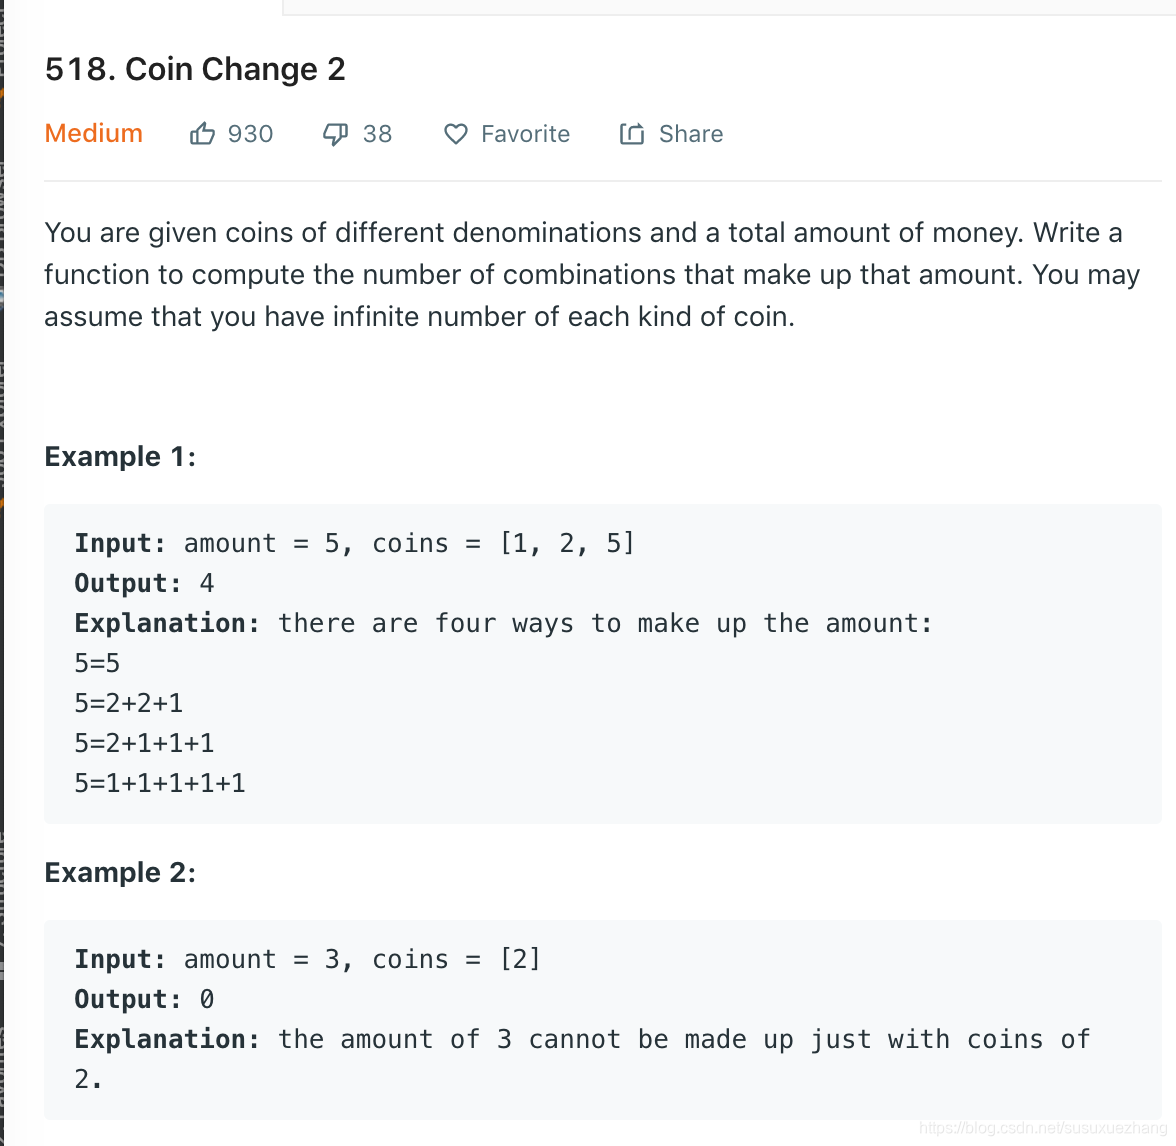The height and width of the screenshot is (1146, 1176).
Task: Click the heart Favorite icon
Action: pyautogui.click(x=456, y=134)
